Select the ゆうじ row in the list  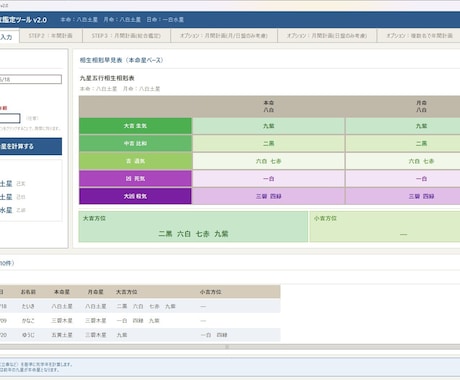pyautogui.click(x=140, y=335)
